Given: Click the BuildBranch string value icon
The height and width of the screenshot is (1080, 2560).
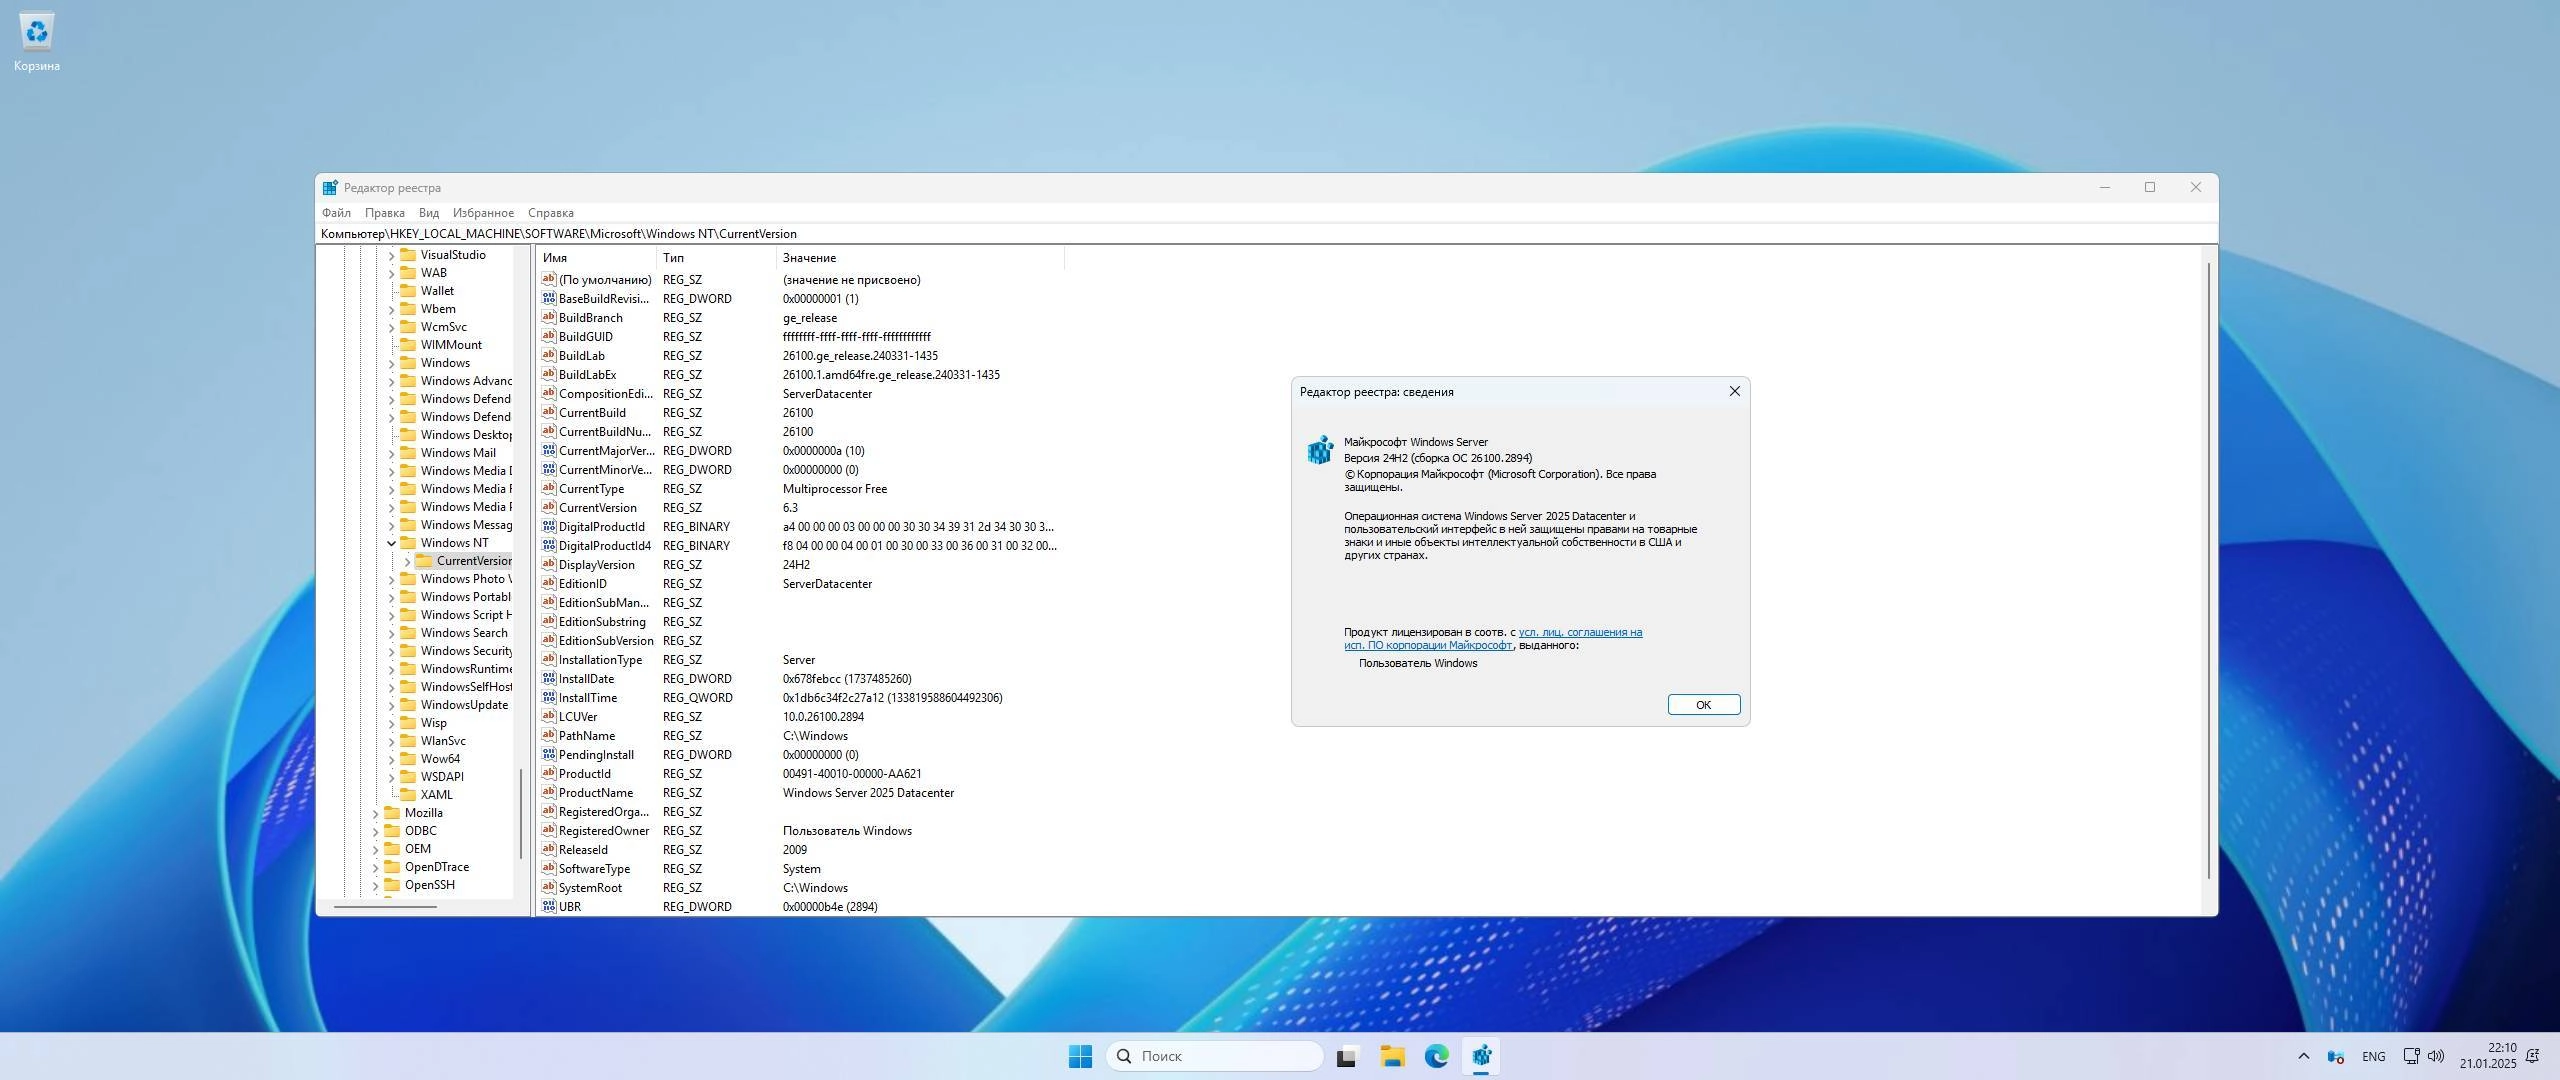Looking at the screenshot, I should (548, 317).
